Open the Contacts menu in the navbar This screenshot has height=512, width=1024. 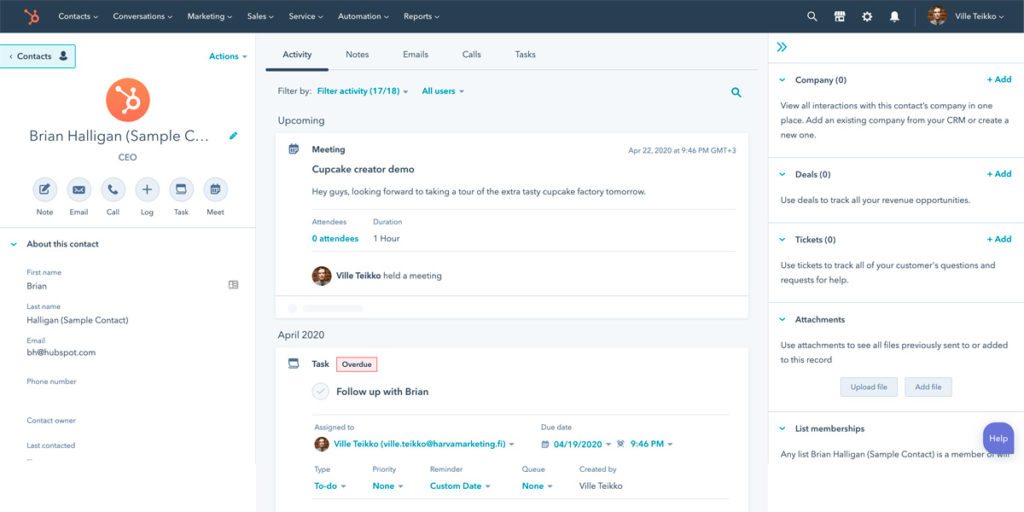[x=78, y=16]
